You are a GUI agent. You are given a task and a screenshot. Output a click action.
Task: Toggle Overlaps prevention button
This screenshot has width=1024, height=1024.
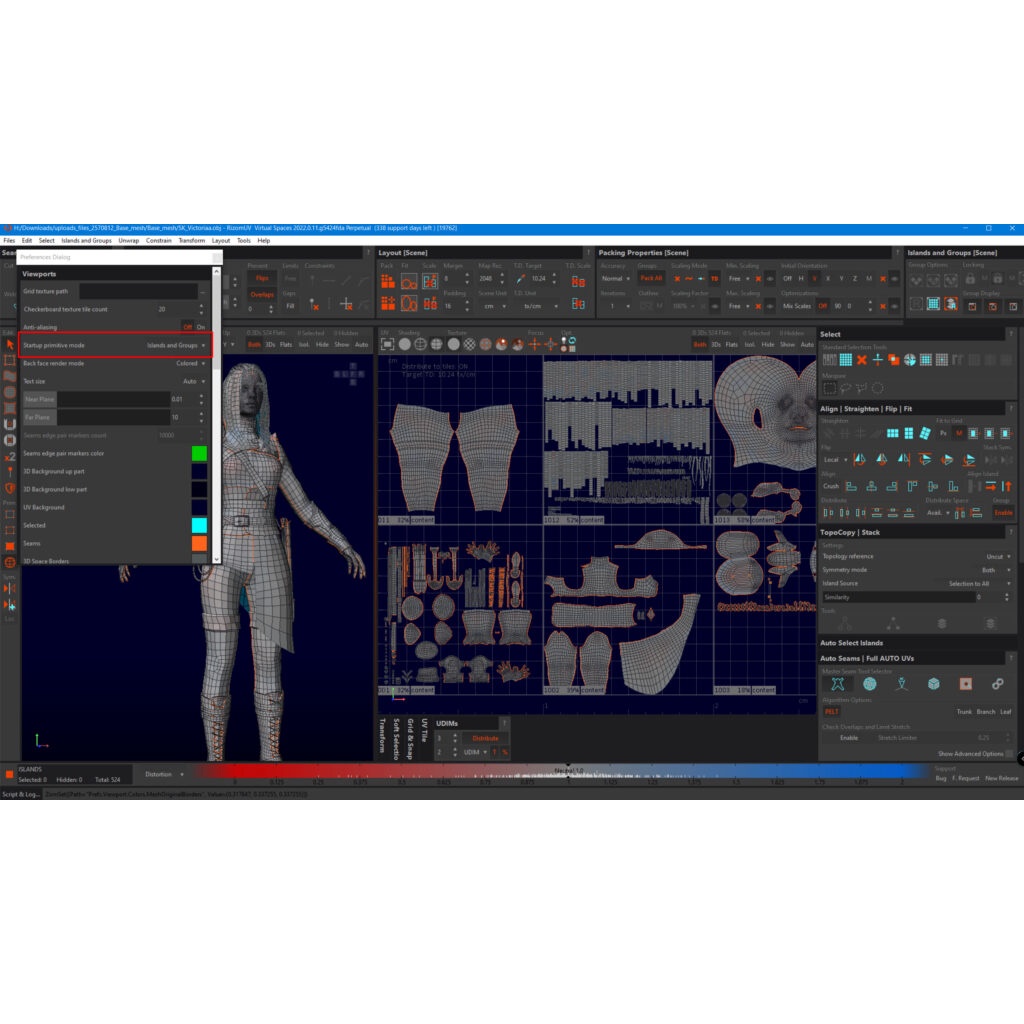261,294
